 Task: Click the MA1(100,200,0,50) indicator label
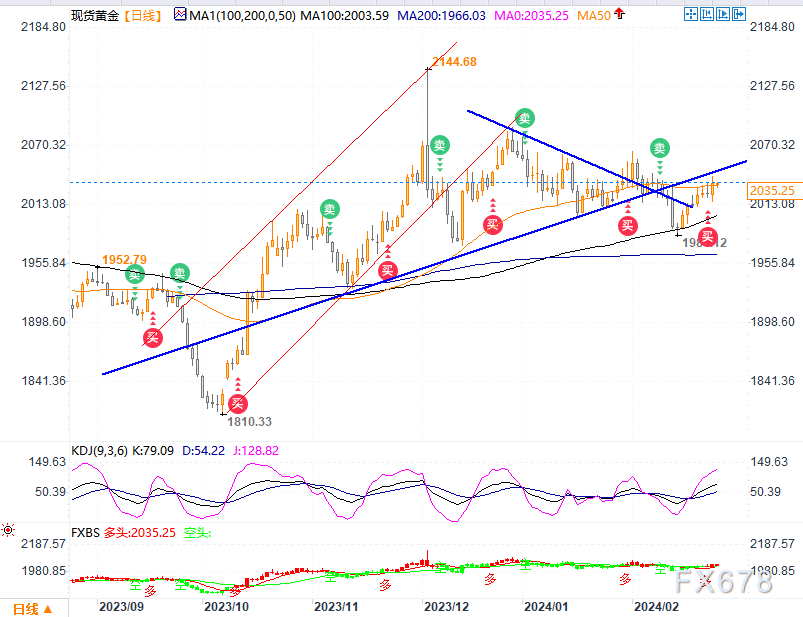pos(242,15)
